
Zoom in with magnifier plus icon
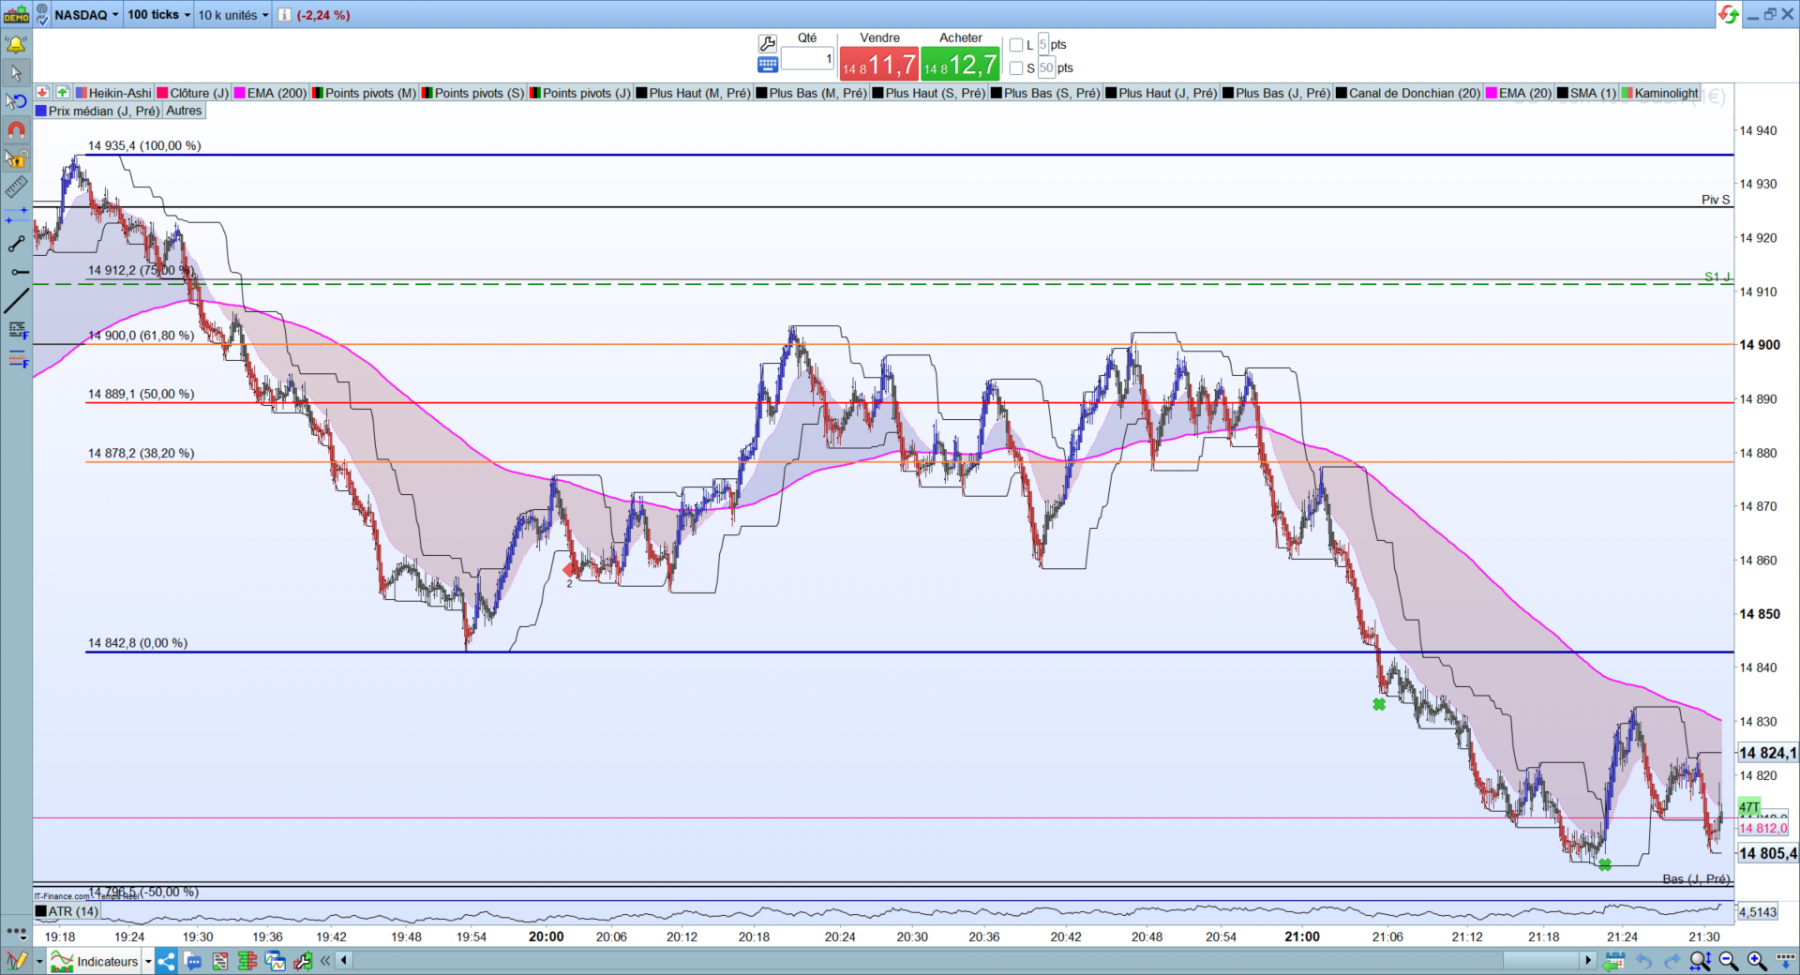(x=1756, y=961)
